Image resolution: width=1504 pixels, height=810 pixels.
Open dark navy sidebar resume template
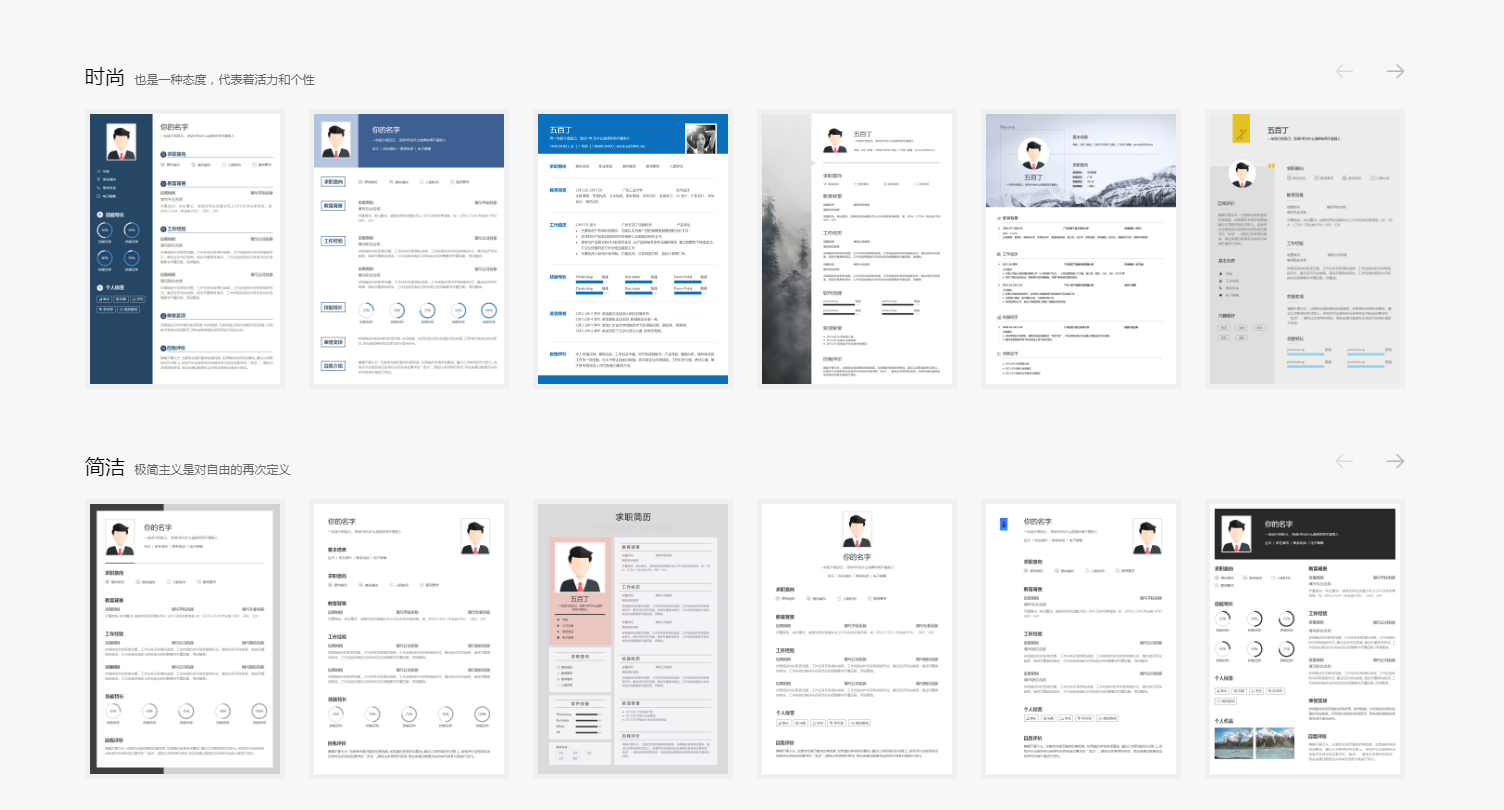point(185,249)
